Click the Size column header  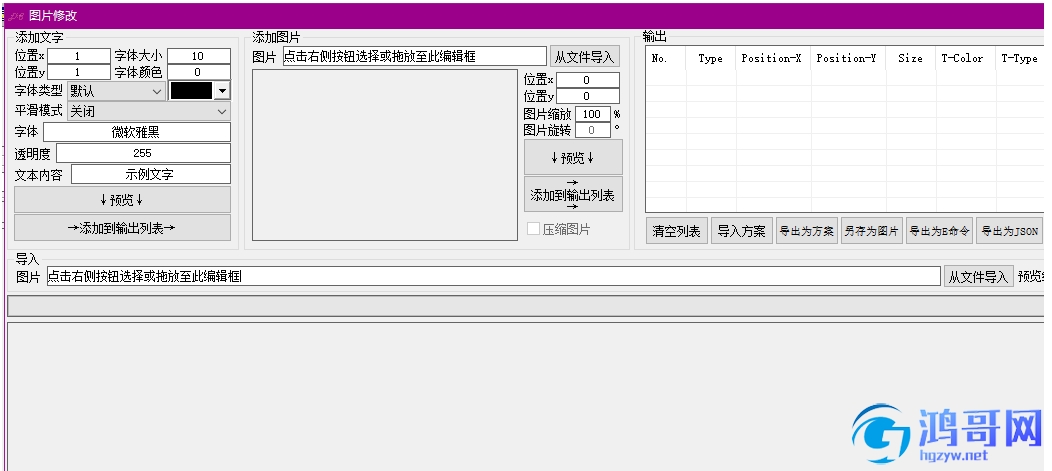pos(910,58)
